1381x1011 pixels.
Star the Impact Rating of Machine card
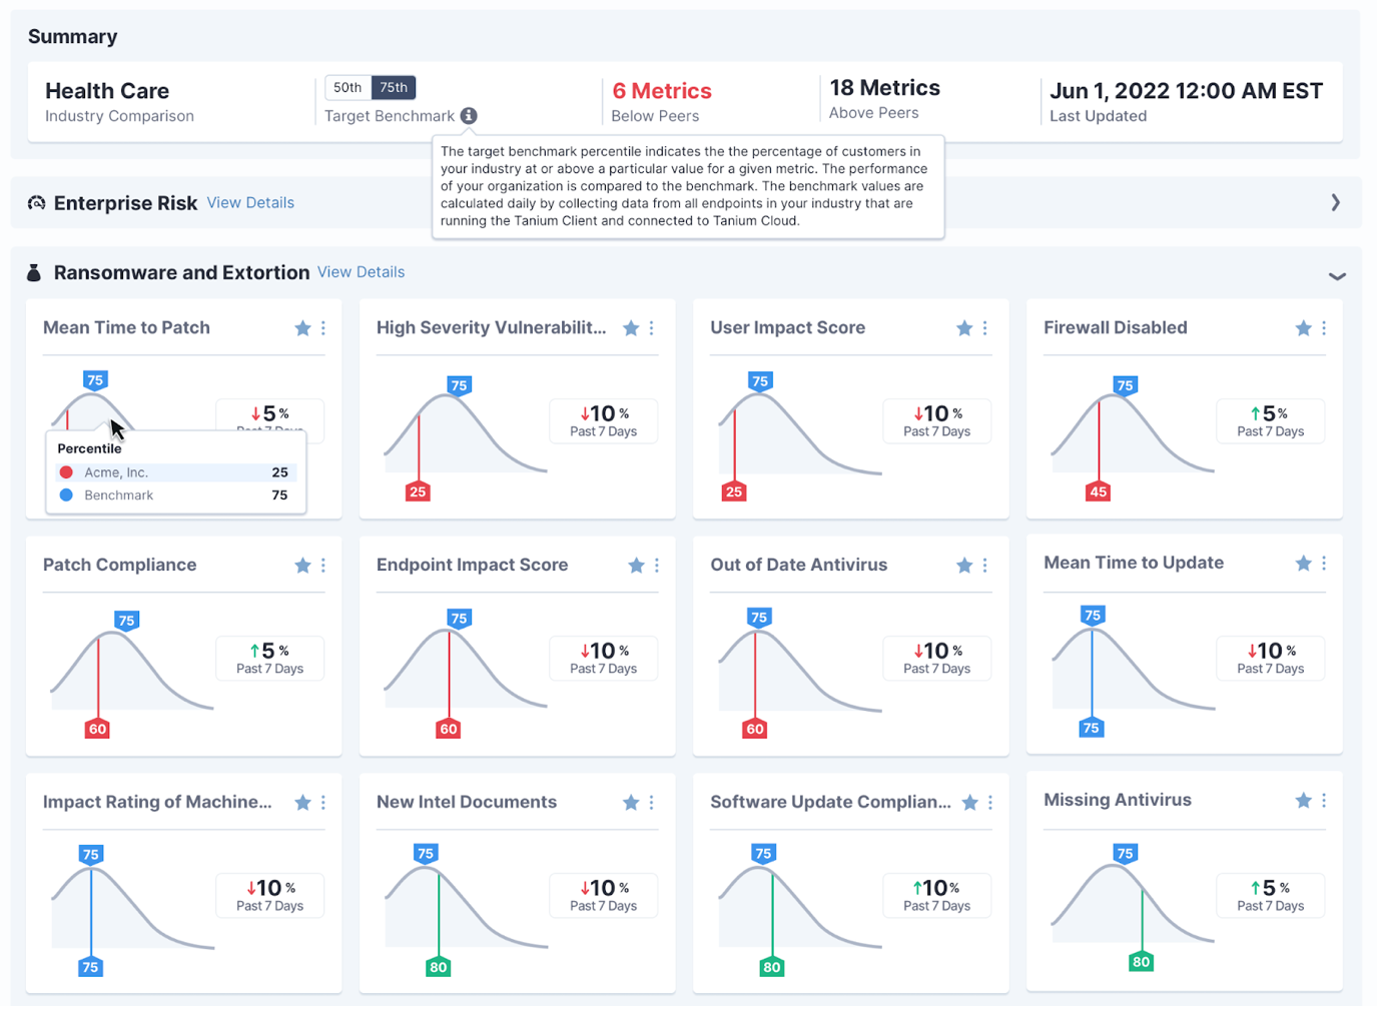click(x=303, y=803)
